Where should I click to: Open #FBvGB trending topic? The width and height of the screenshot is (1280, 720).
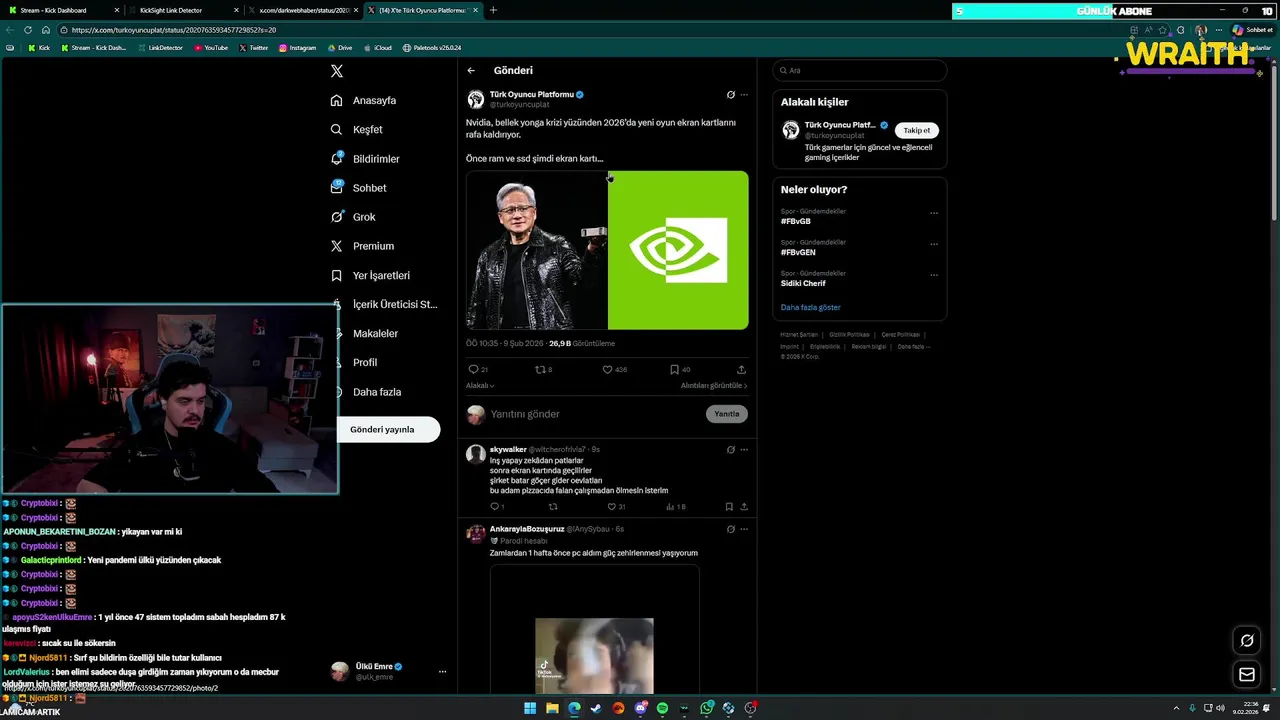(x=796, y=221)
